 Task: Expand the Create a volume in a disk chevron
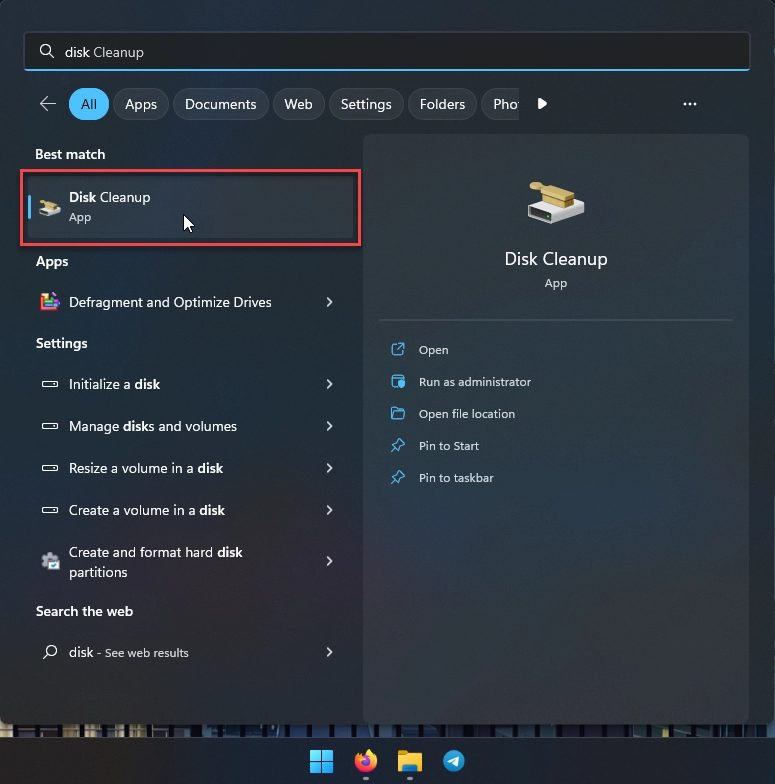click(x=329, y=510)
